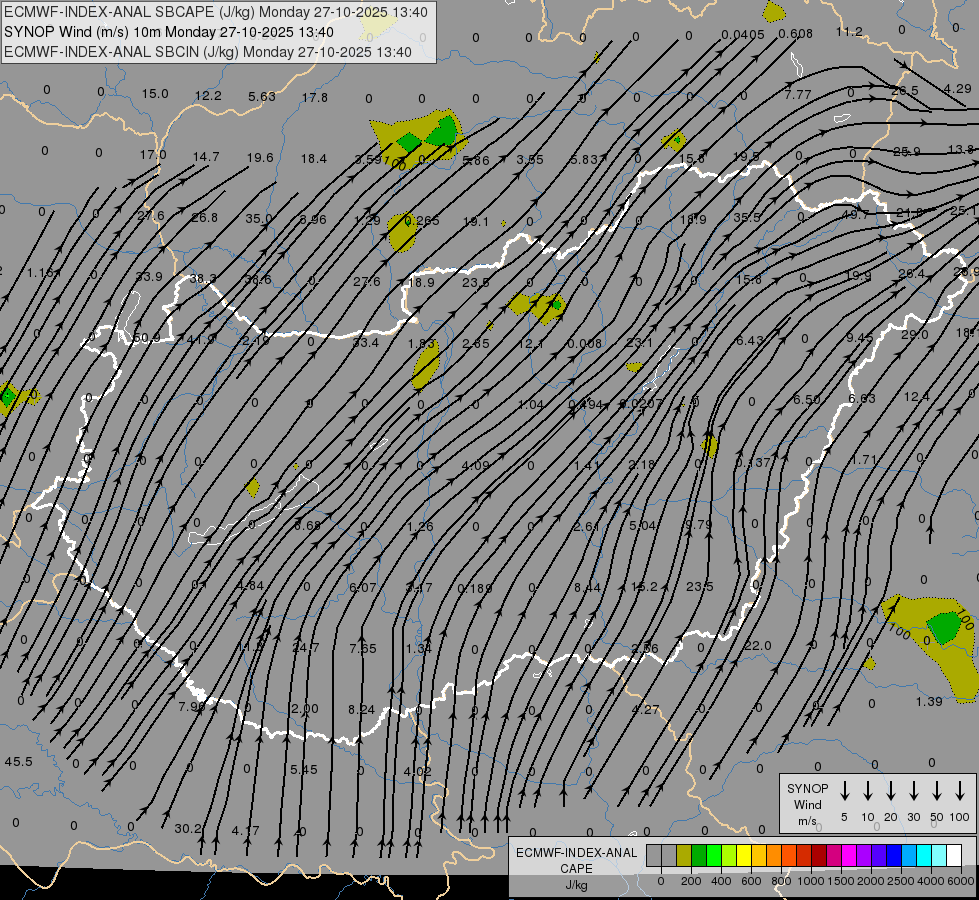The image size is (979, 900).
Task: Click the map value '0.189'
Action: pyautogui.click(x=475, y=588)
